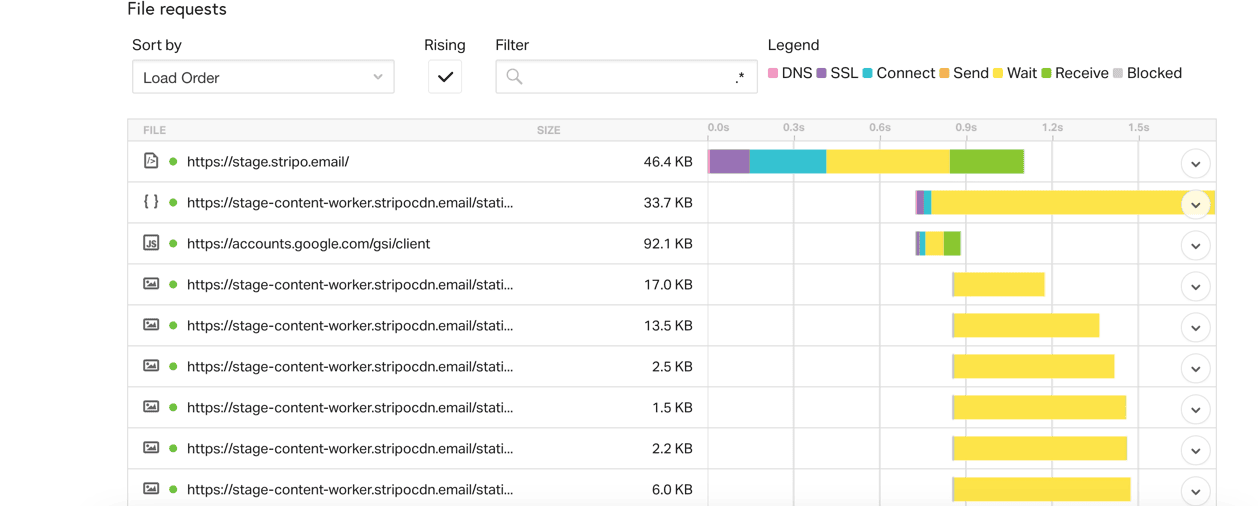Viewport: 1258px width, 506px height.
Task: Click the regex icon in the Filter box
Action: [739, 77]
